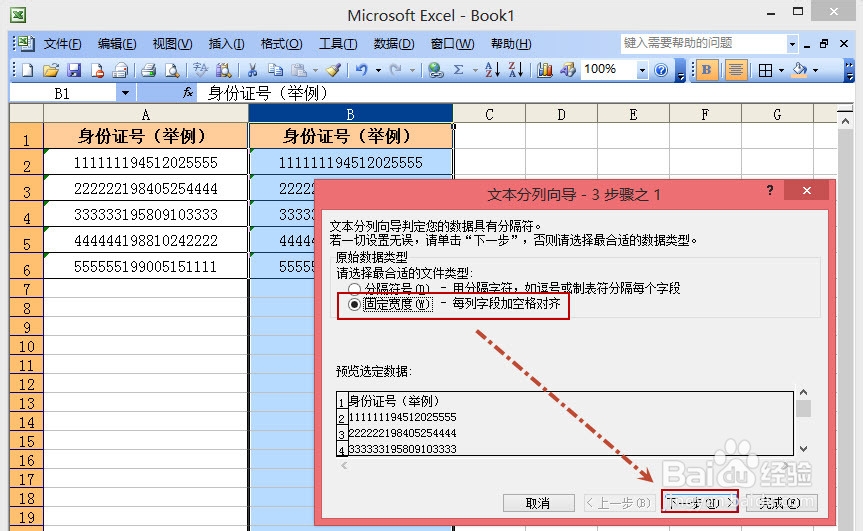
Task: Sort ascending A to Z
Action: click(x=492, y=70)
